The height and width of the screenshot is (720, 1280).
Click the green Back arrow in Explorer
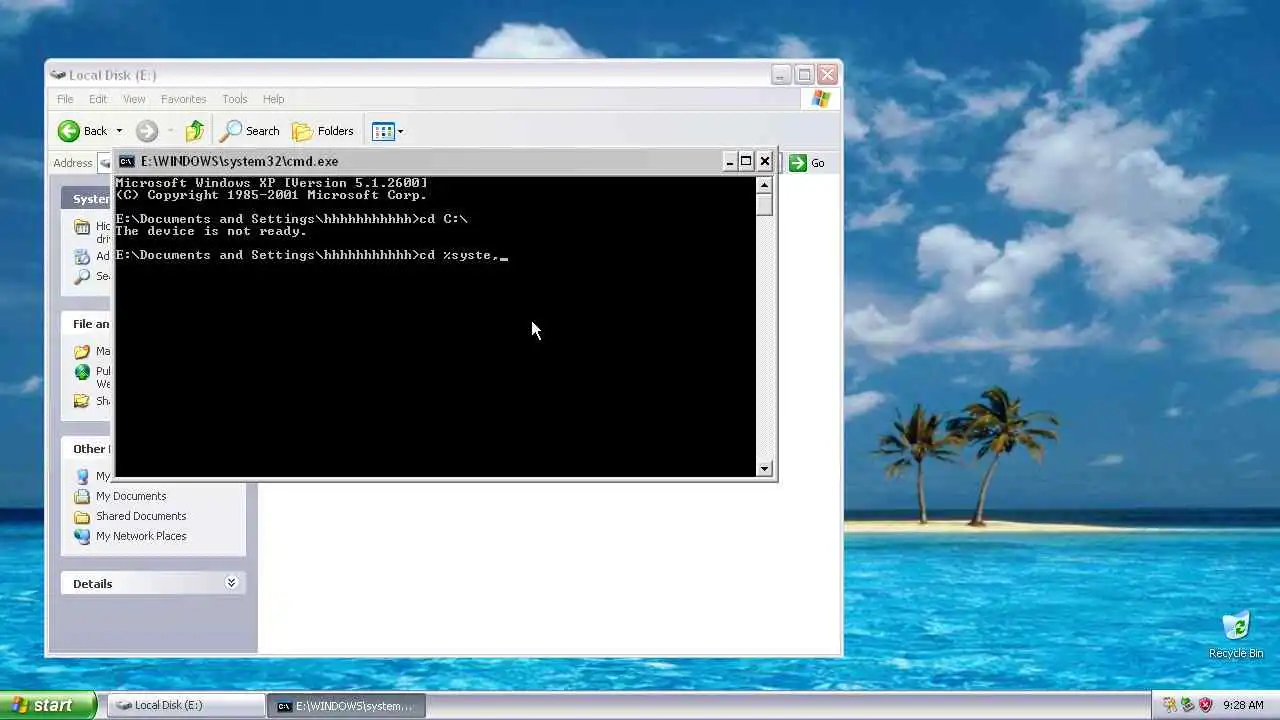(x=69, y=131)
